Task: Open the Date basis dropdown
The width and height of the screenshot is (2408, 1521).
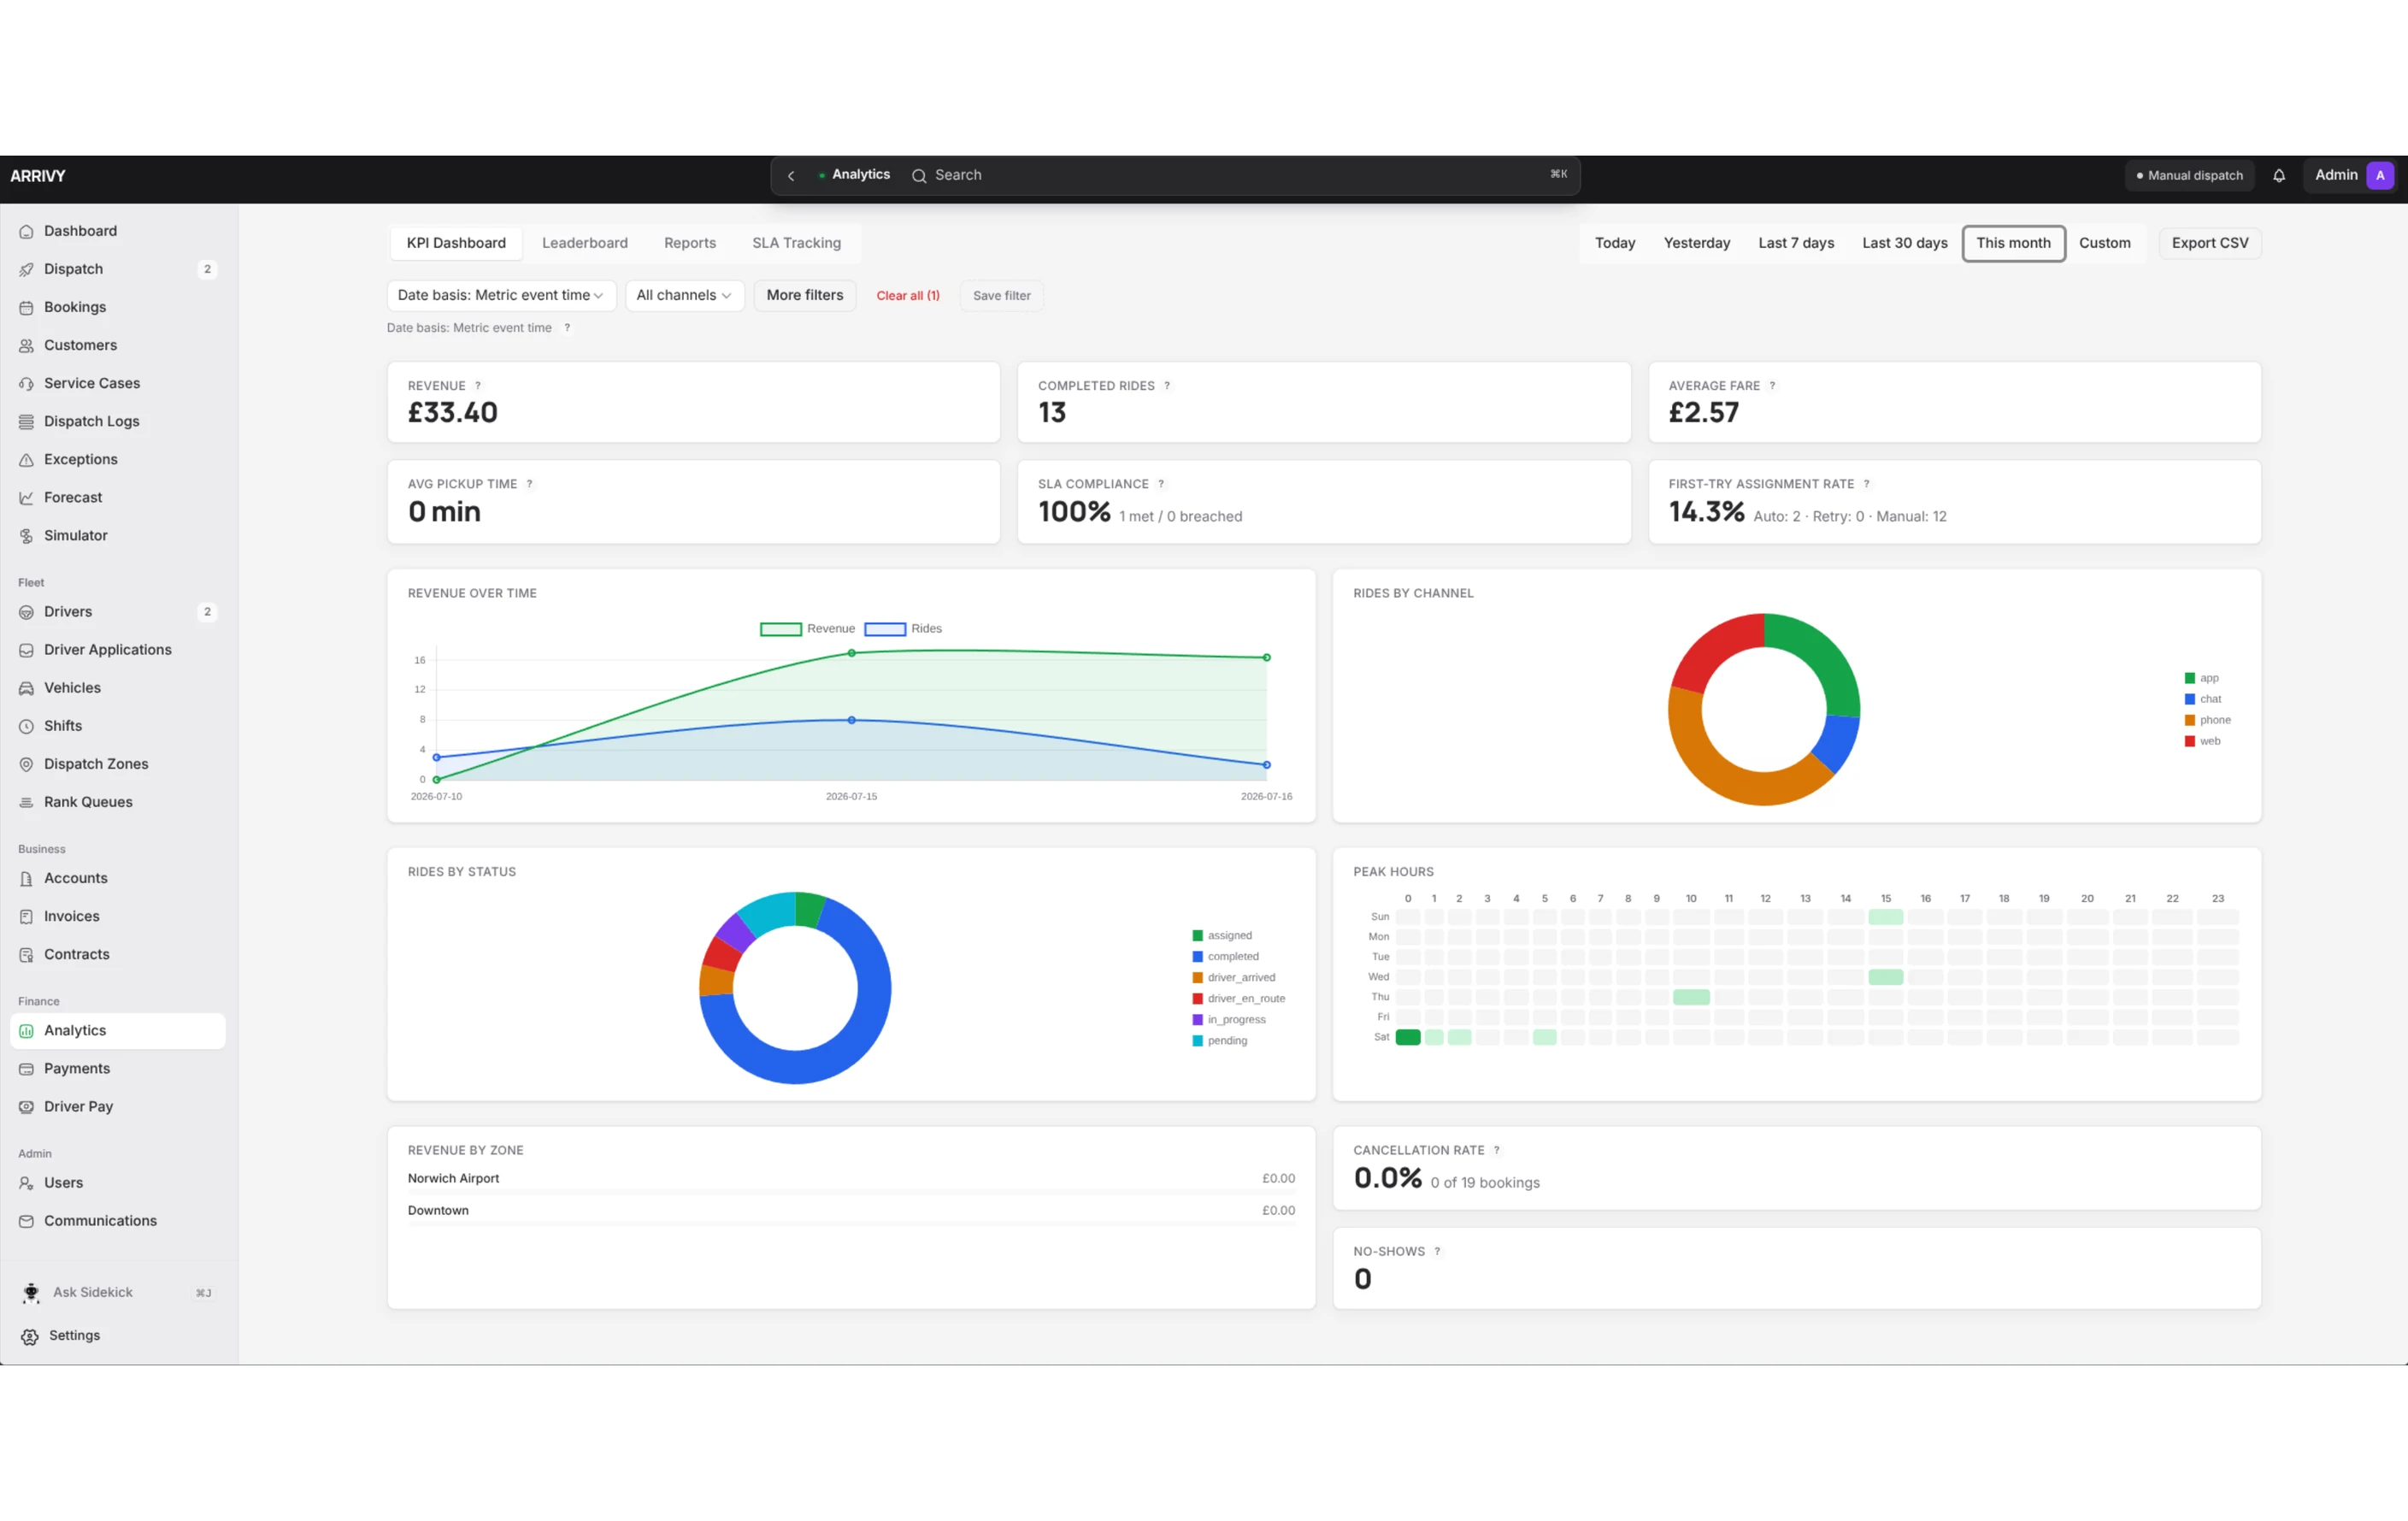Action: (x=501, y=295)
